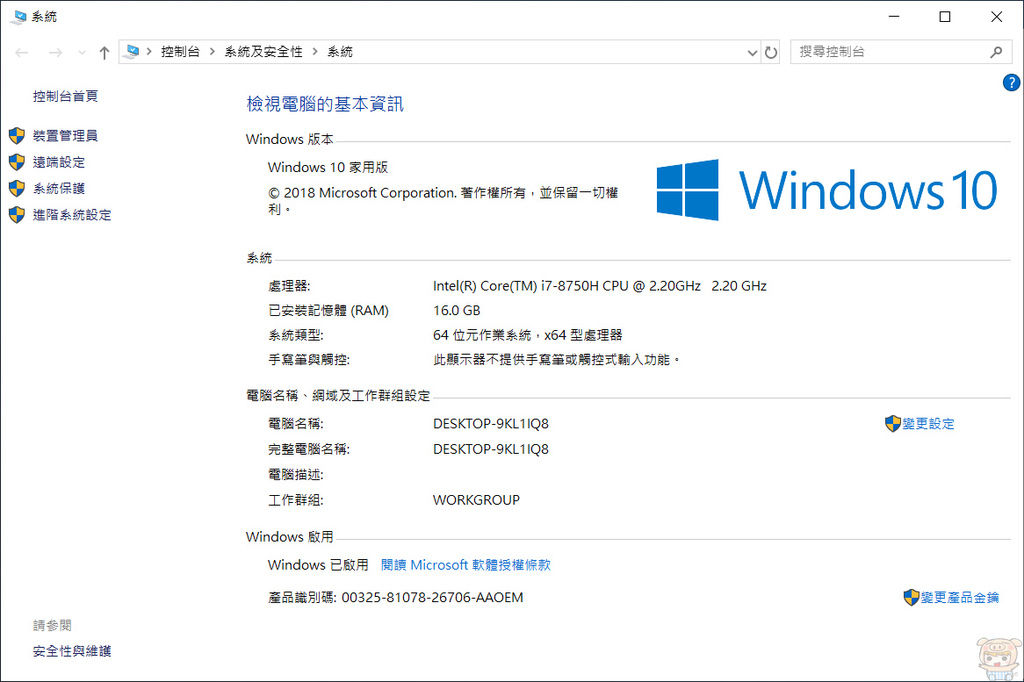Minimize the 系統 window

[x=894, y=16]
